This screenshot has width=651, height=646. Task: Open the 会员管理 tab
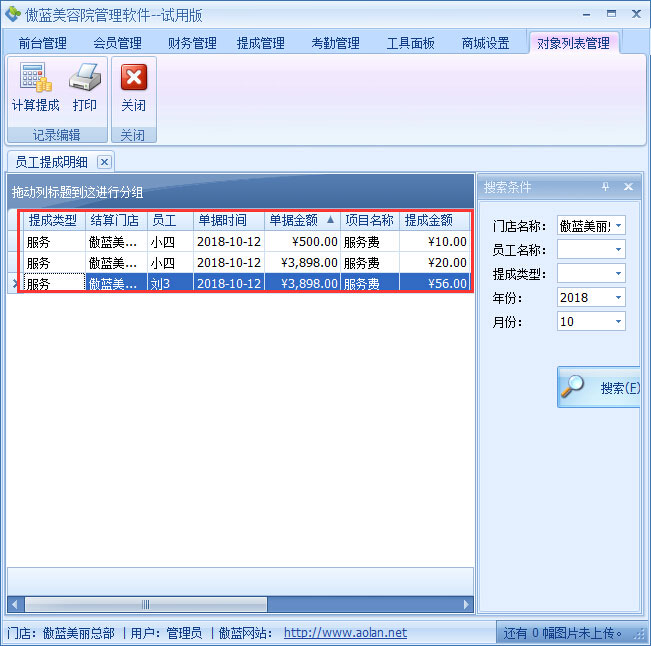pyautogui.click(x=117, y=43)
